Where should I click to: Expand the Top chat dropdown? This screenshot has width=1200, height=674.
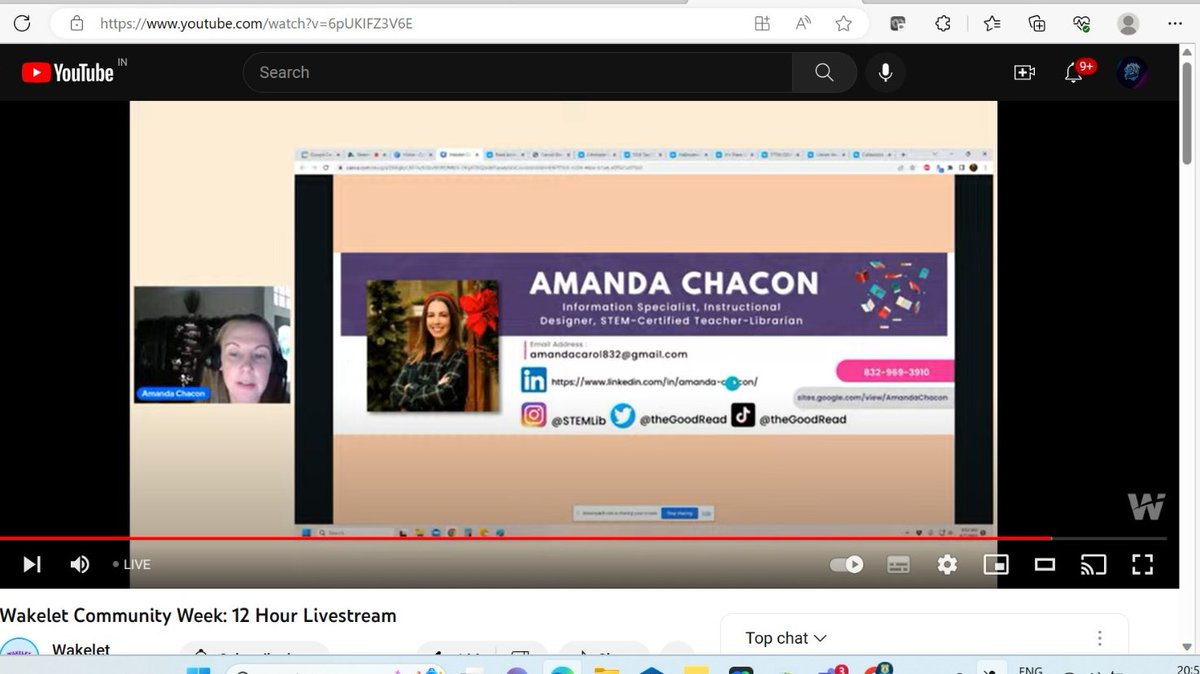pos(786,638)
